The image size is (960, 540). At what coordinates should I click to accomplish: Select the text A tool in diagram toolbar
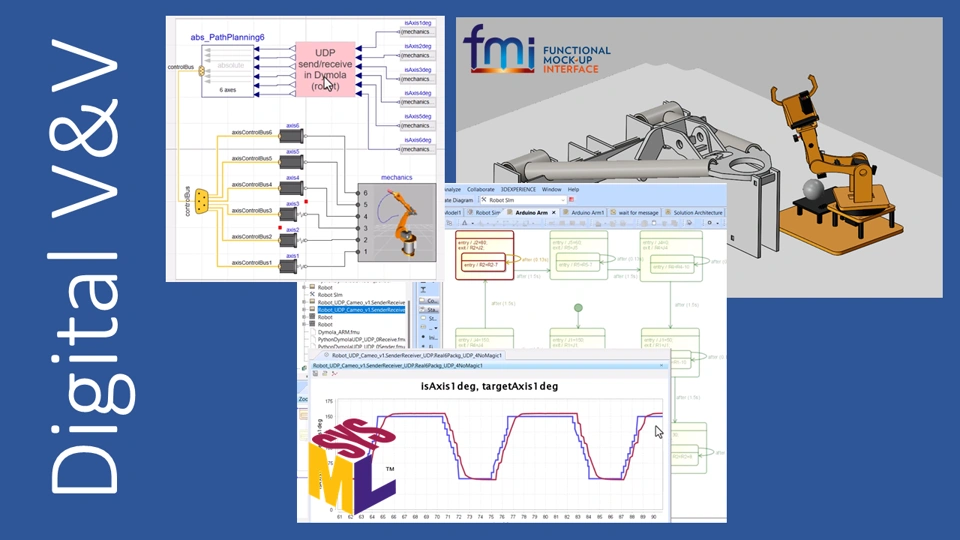(464, 223)
